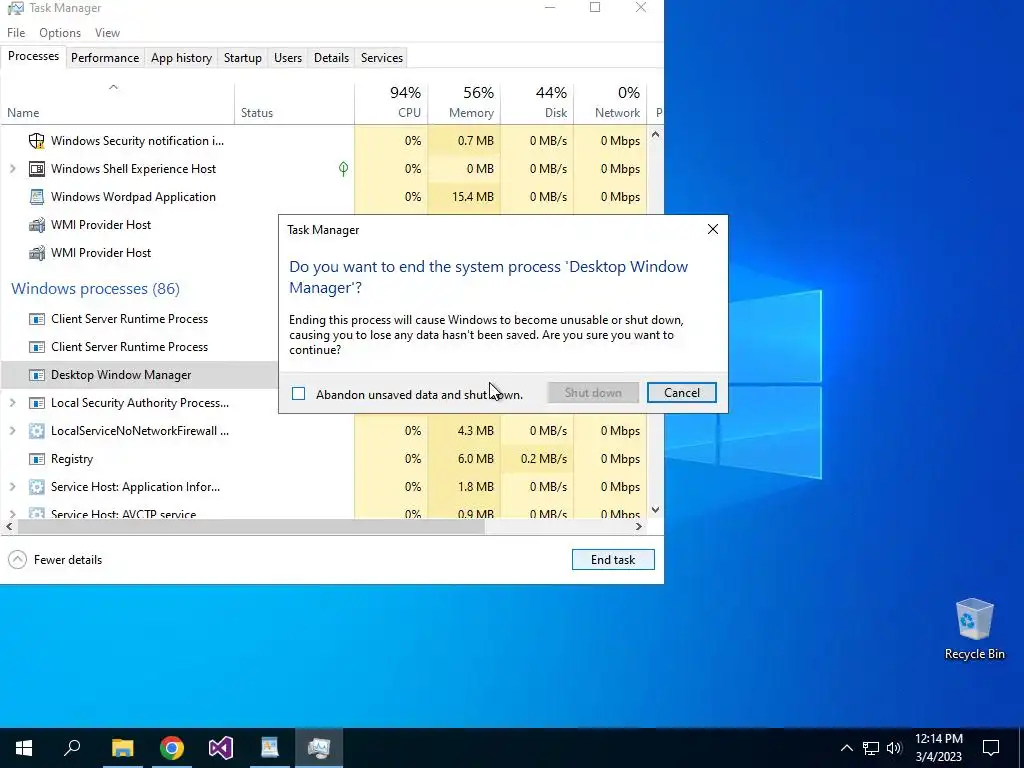
Task: Open network status tray icon
Action: [x=871, y=748]
